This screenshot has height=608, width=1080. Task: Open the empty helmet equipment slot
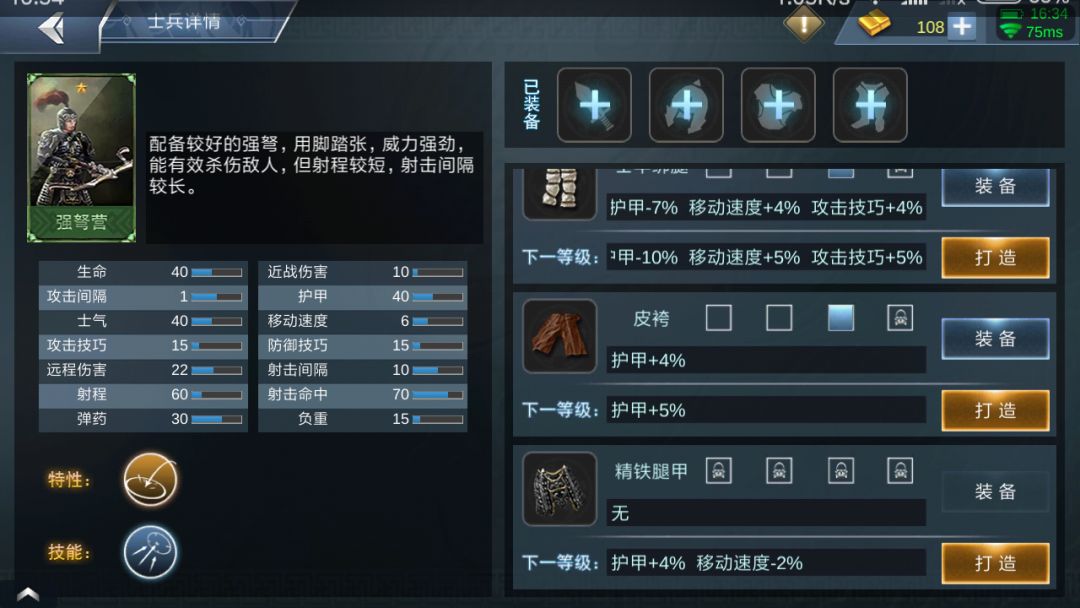[686, 105]
